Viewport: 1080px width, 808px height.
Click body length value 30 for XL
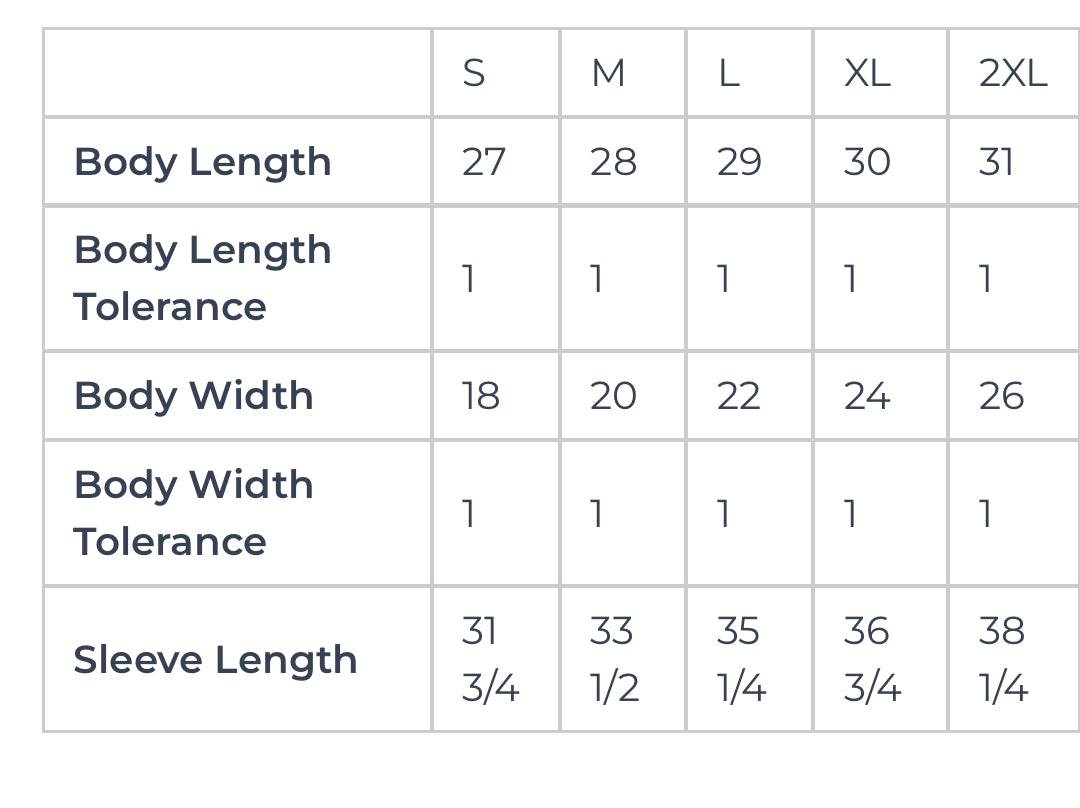click(x=867, y=162)
